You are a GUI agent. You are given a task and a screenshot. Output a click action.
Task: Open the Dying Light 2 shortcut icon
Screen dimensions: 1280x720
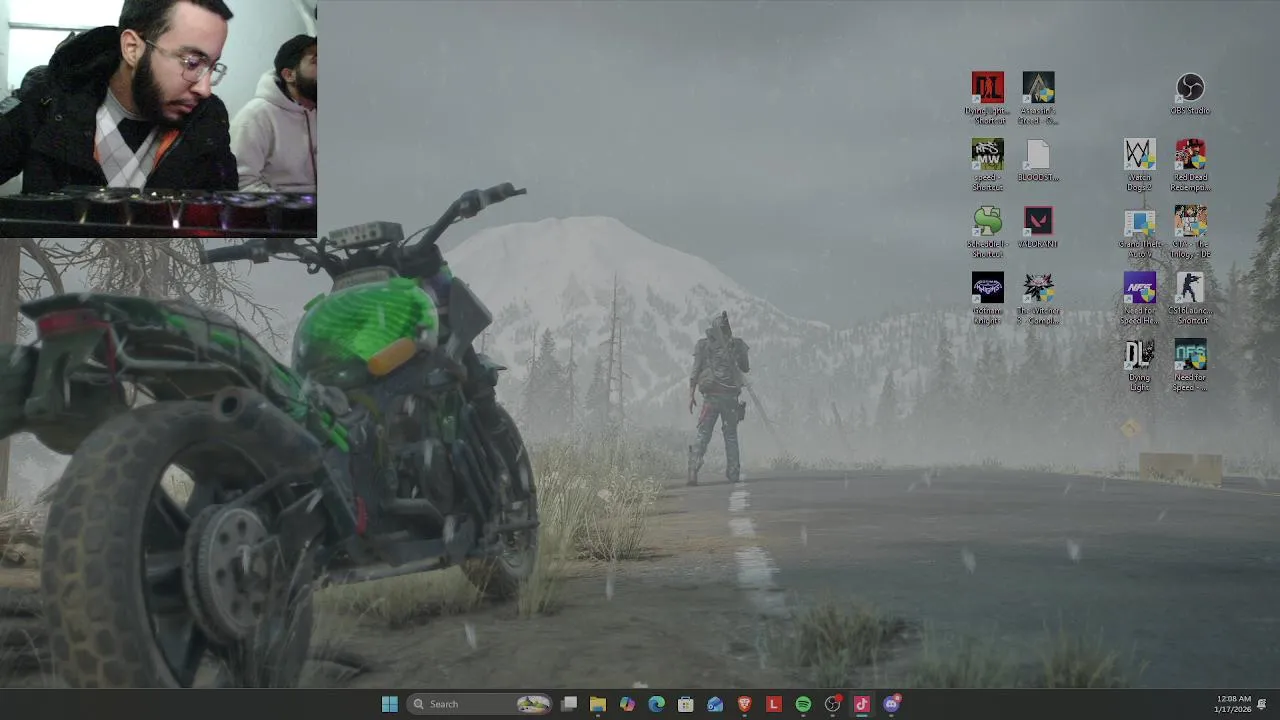pos(987,98)
